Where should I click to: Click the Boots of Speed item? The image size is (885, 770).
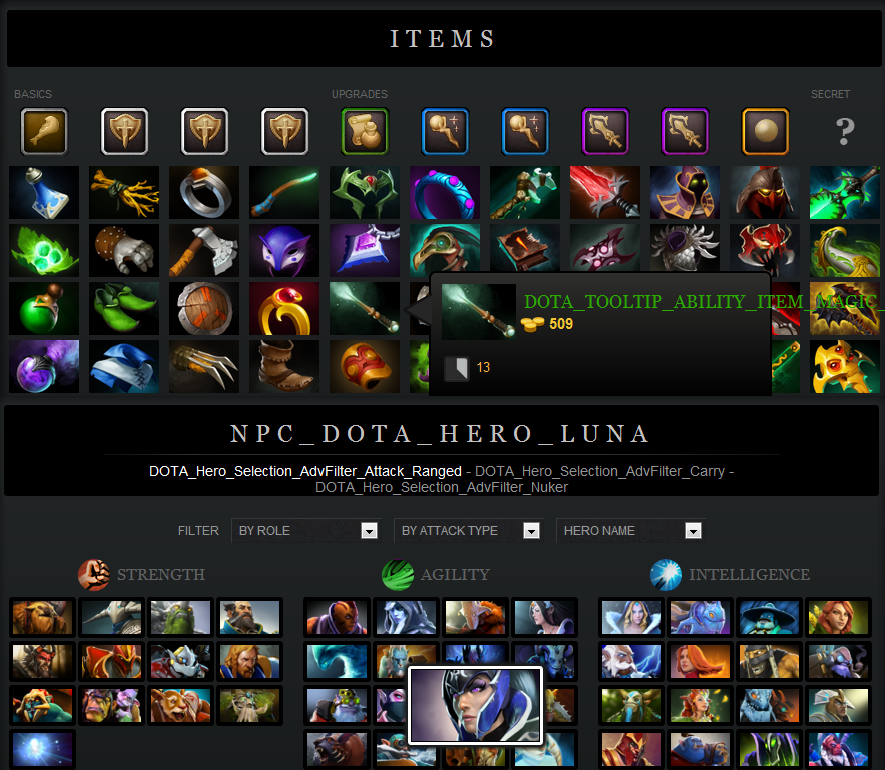tap(284, 366)
